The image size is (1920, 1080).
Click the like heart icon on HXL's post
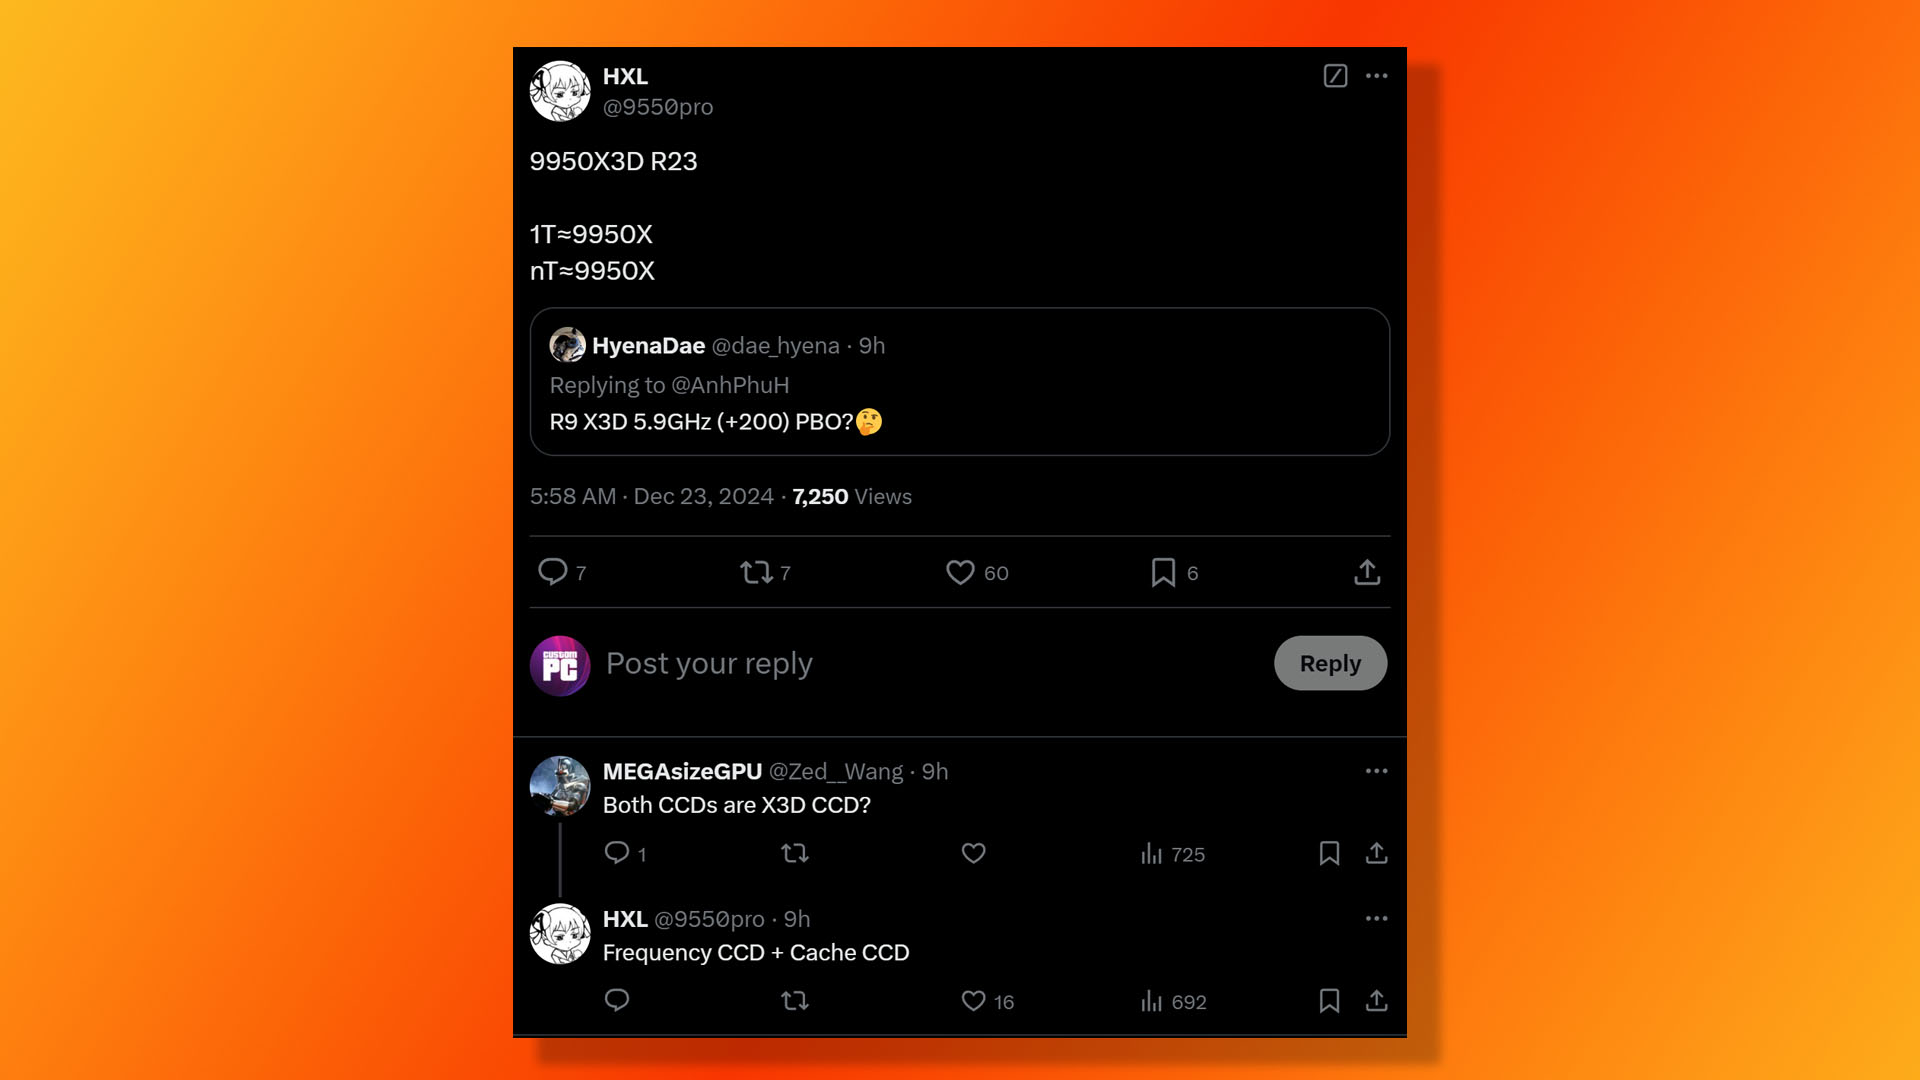(x=959, y=571)
